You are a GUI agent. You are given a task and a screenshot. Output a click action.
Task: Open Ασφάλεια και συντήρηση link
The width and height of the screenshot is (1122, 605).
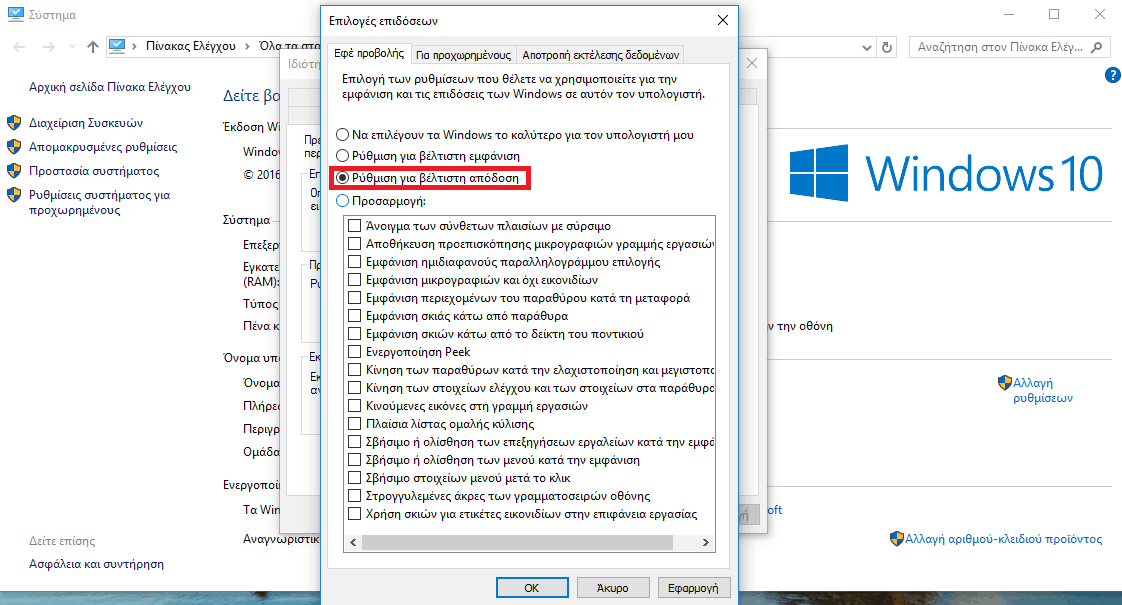point(96,563)
